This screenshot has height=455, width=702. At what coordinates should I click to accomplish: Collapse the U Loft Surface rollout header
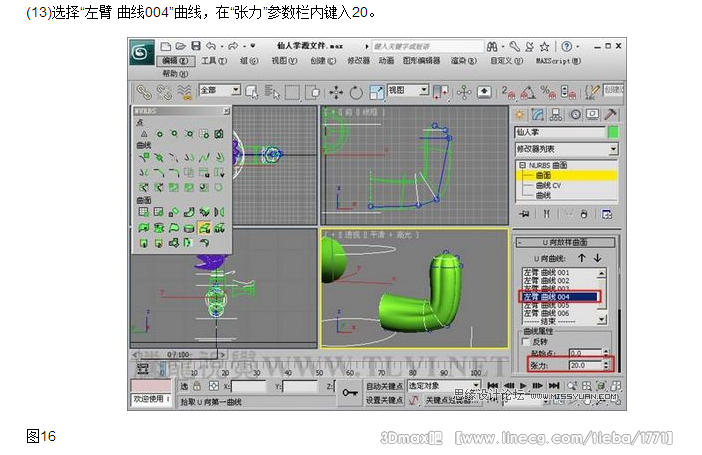[x=565, y=242]
